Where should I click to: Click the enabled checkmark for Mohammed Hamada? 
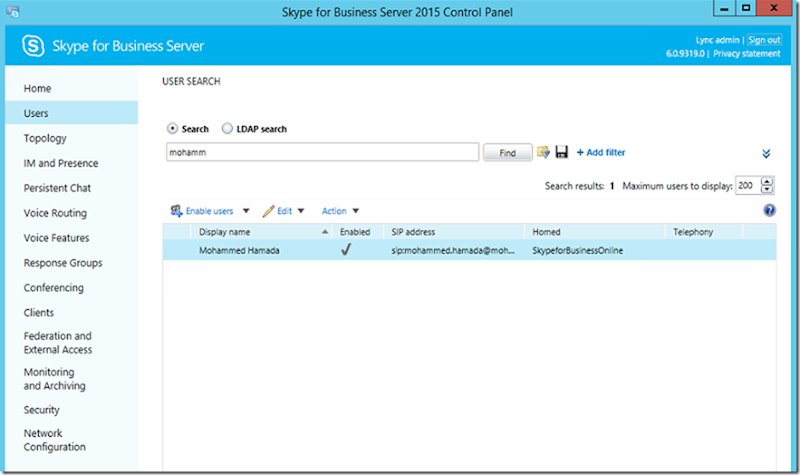click(346, 249)
